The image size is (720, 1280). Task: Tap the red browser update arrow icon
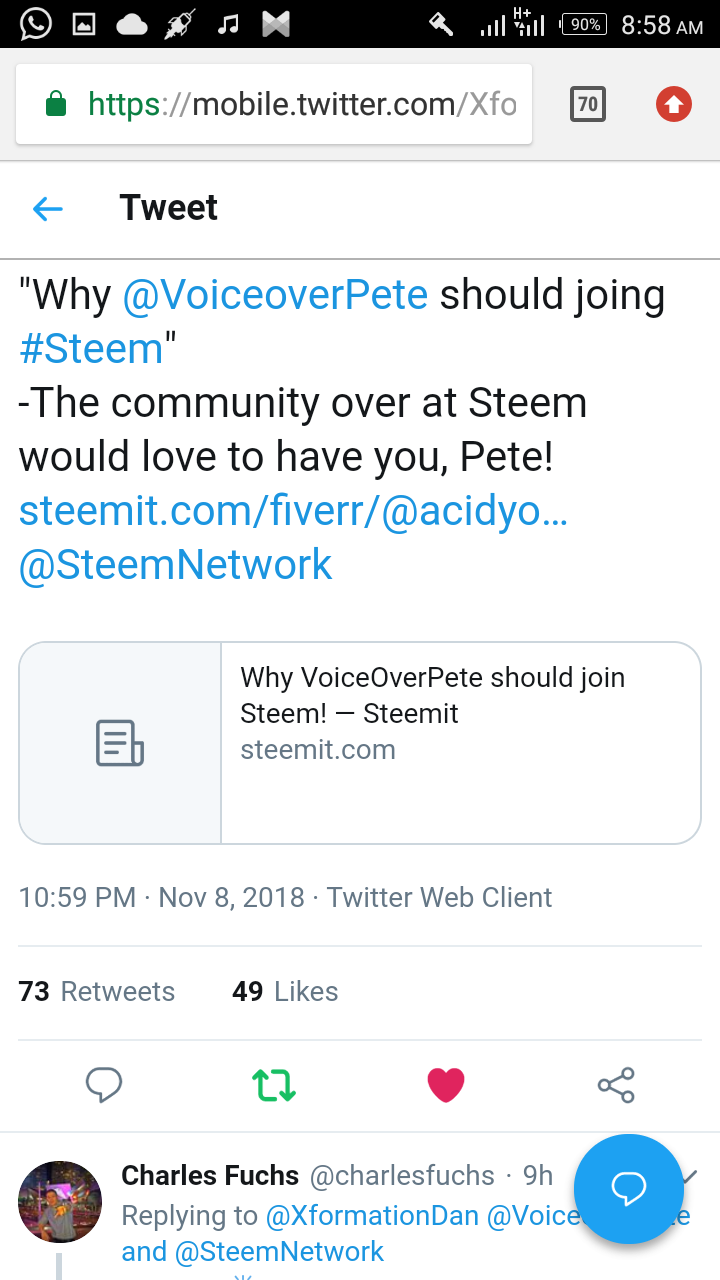point(674,104)
